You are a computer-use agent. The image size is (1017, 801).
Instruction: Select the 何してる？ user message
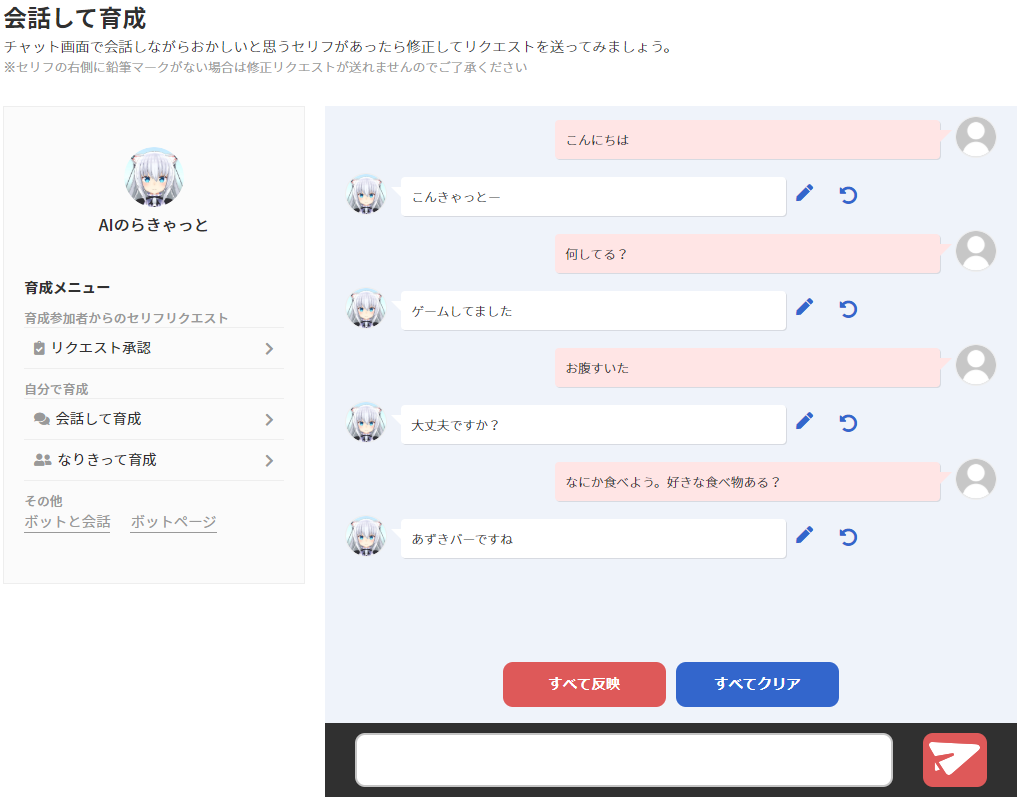747,254
